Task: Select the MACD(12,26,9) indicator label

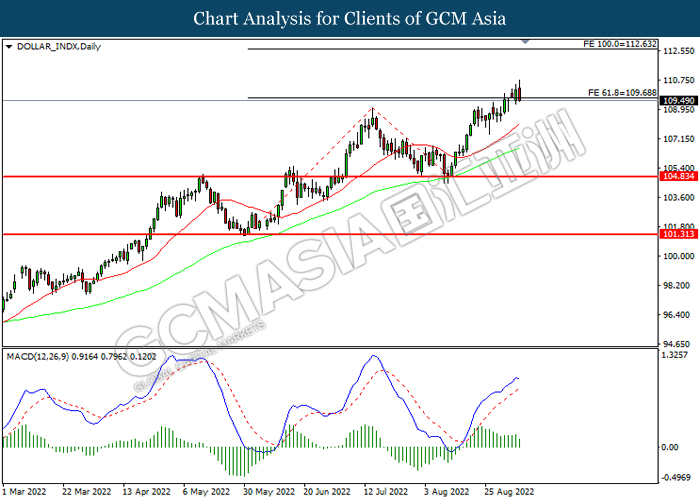Action: (82, 356)
